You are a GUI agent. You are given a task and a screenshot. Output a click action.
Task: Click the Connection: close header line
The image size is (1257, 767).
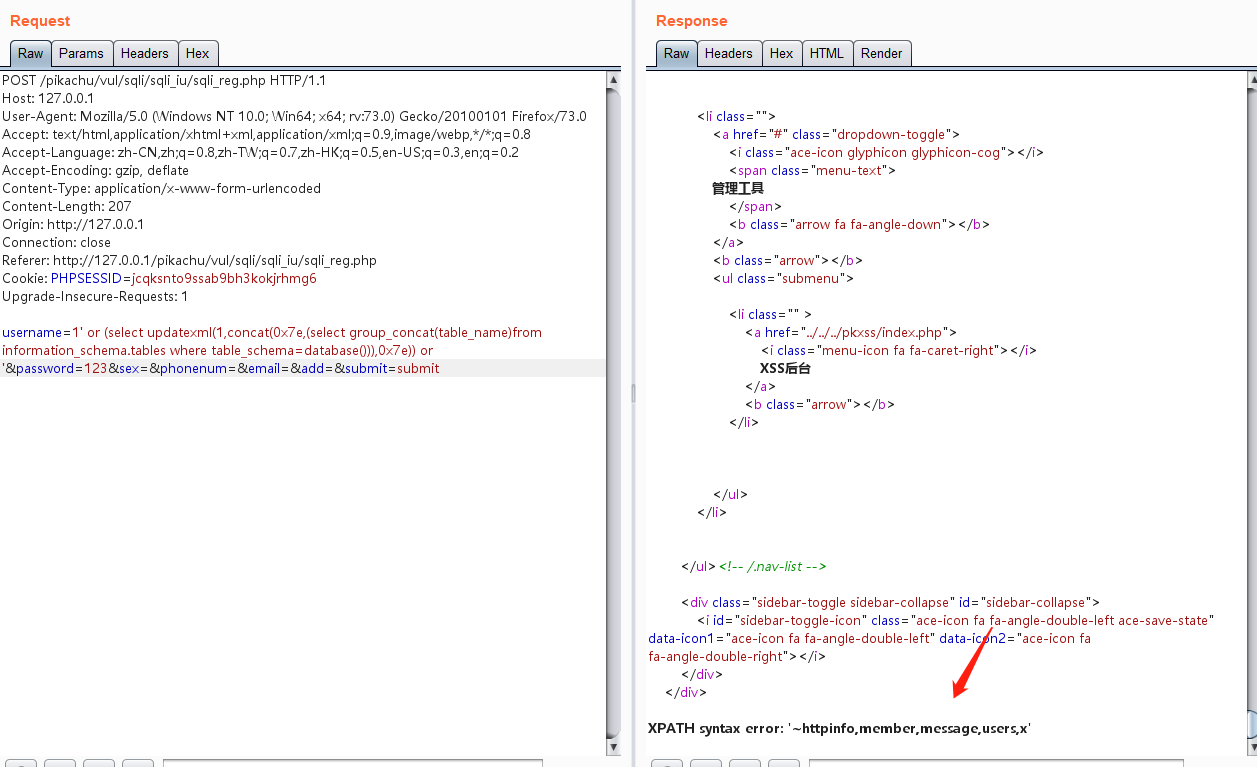coord(56,242)
